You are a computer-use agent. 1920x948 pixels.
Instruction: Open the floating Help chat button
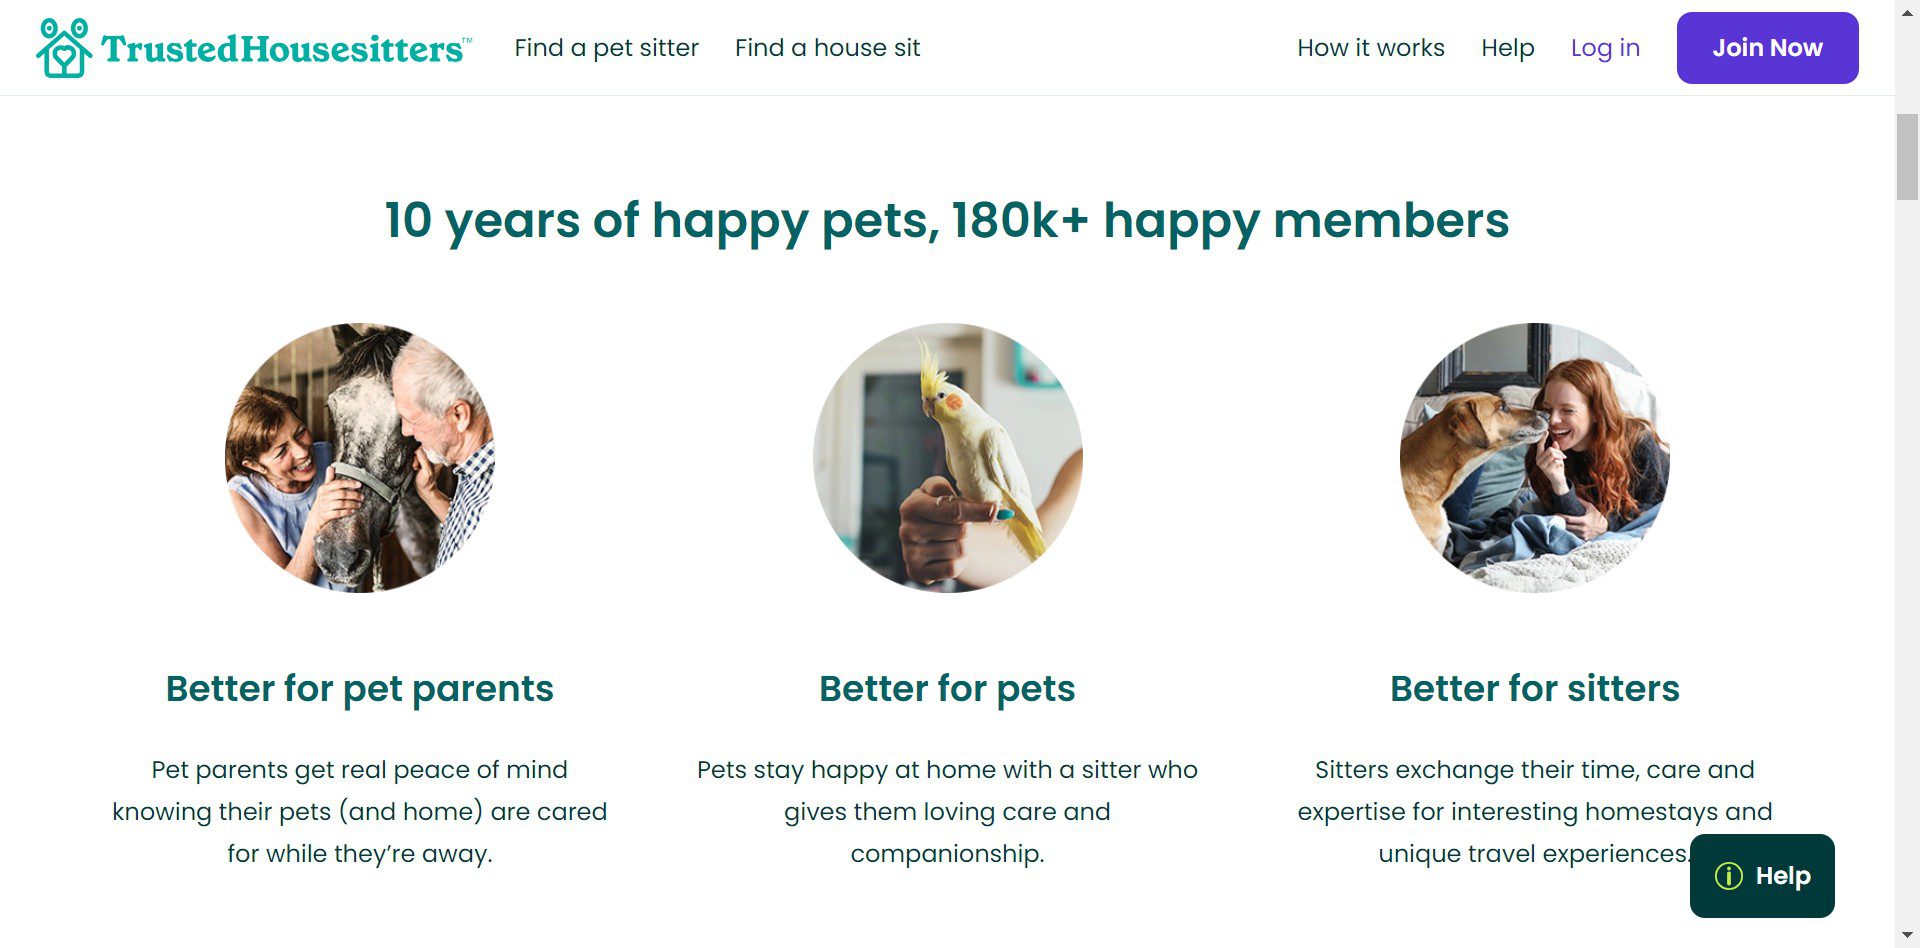(x=1762, y=876)
